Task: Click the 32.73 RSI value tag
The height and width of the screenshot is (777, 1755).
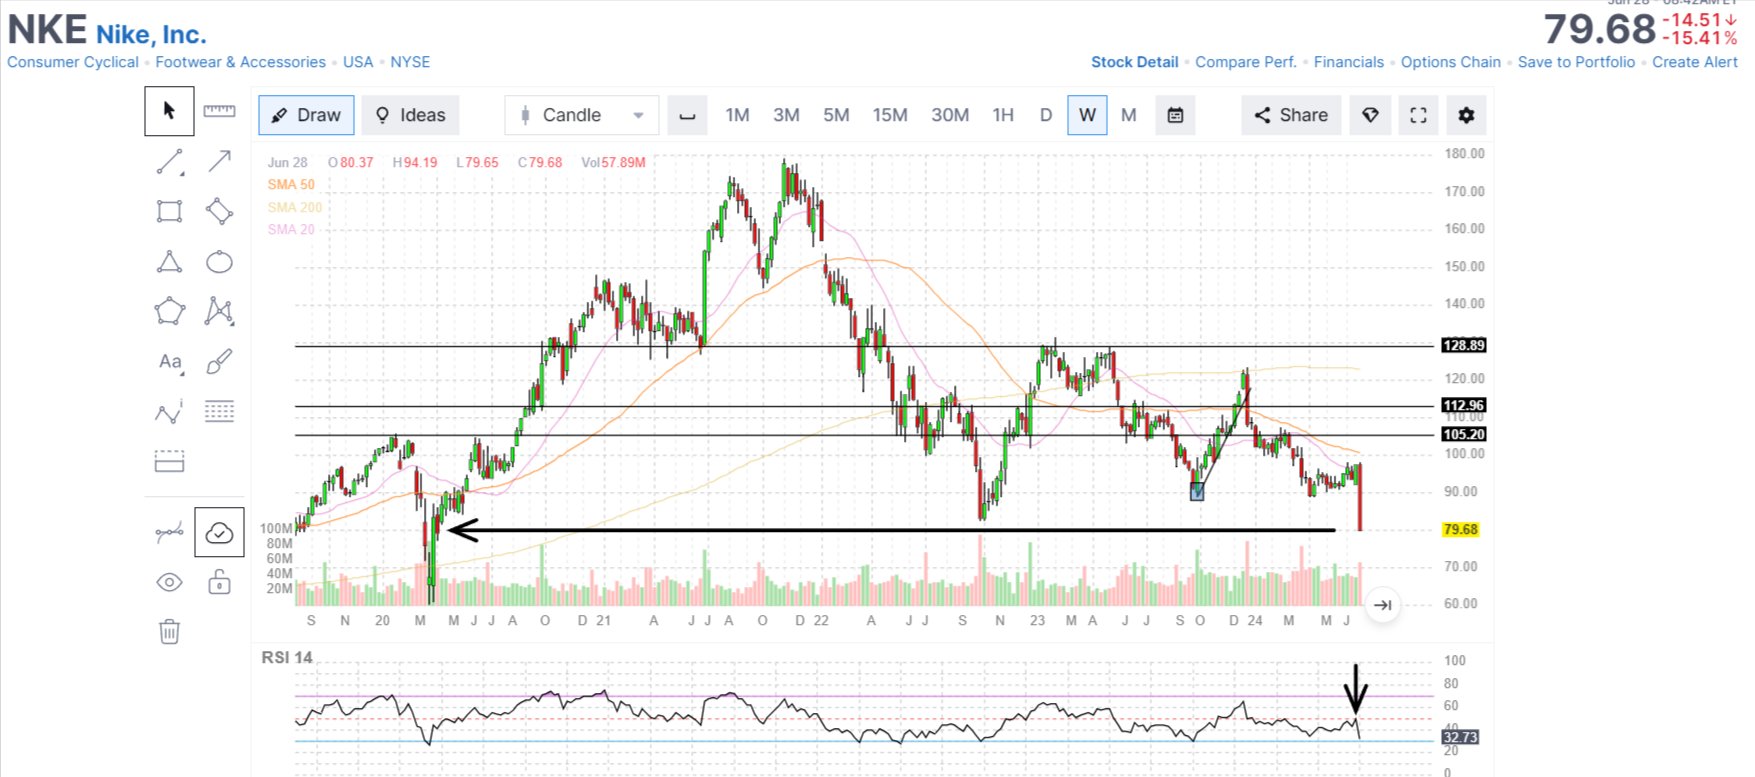Action: click(1460, 737)
